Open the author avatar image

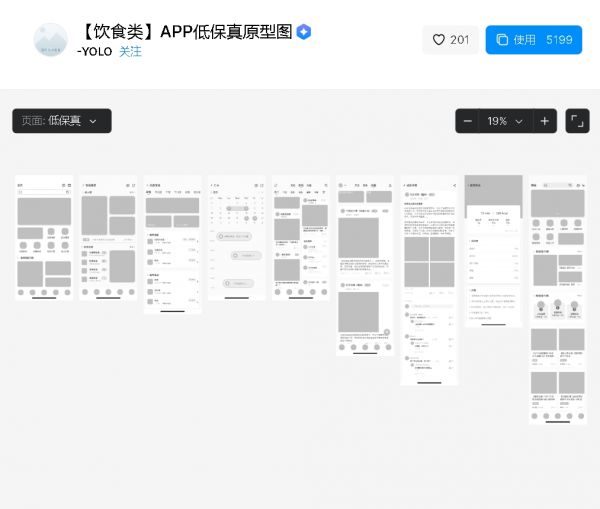click(50, 40)
